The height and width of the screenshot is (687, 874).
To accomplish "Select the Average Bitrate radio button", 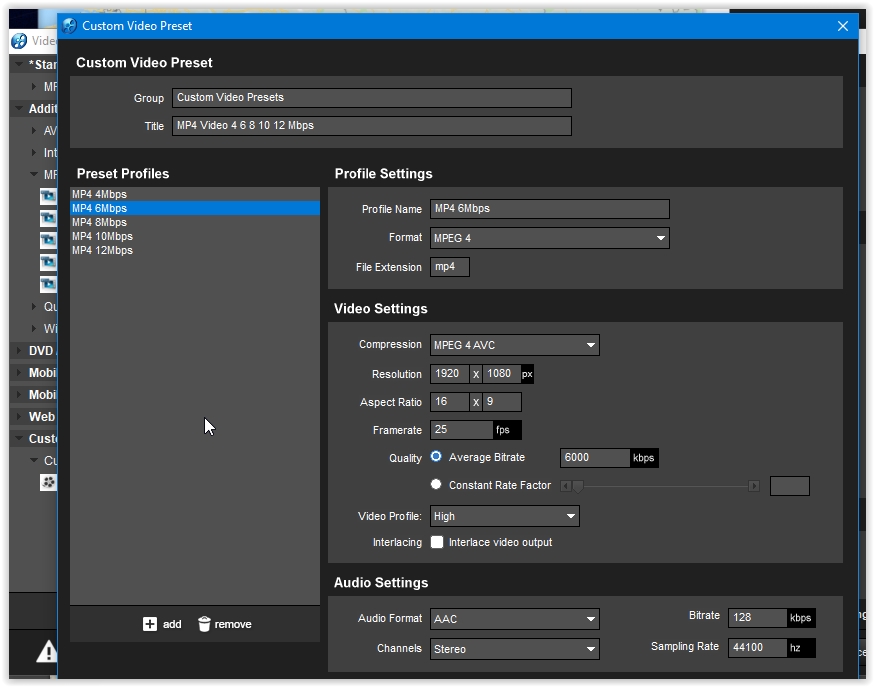I will (x=436, y=457).
